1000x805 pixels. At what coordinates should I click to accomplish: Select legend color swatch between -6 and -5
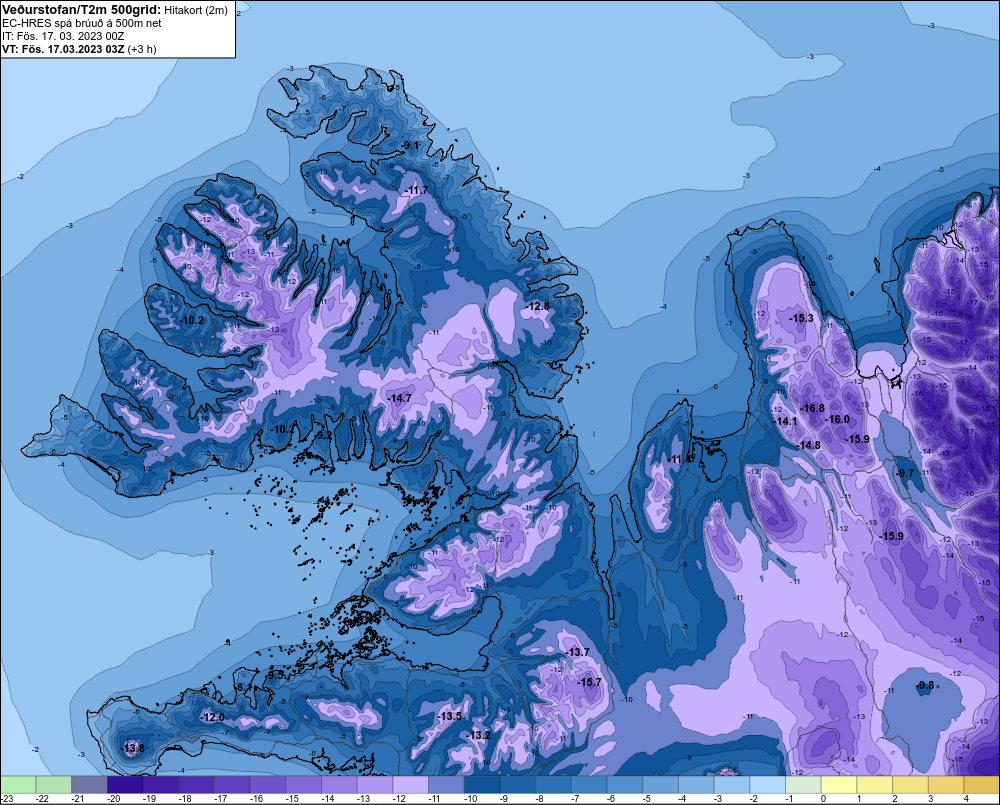[625, 784]
